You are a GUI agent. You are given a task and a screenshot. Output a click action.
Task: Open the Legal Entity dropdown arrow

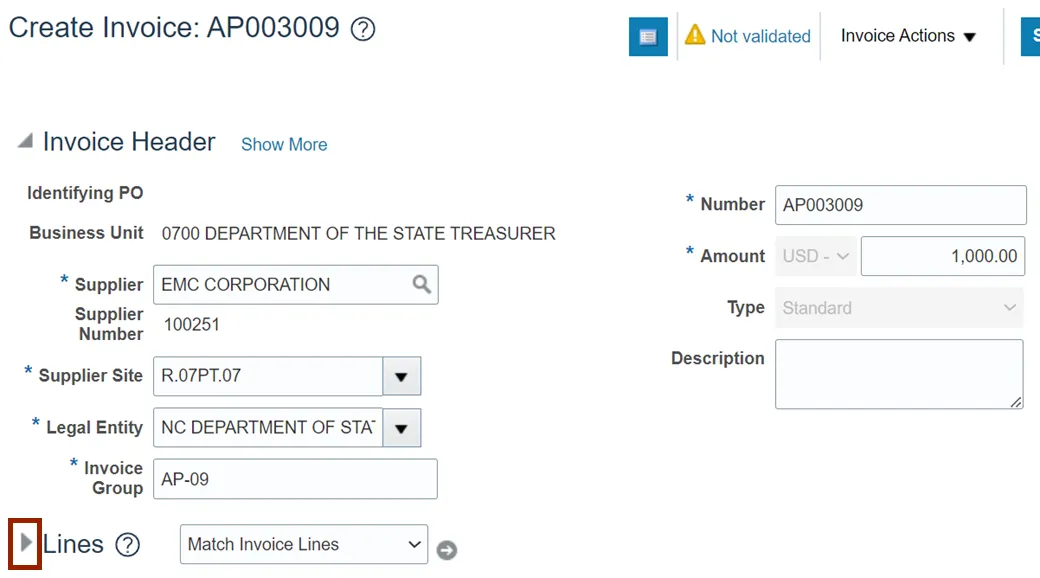click(401, 428)
